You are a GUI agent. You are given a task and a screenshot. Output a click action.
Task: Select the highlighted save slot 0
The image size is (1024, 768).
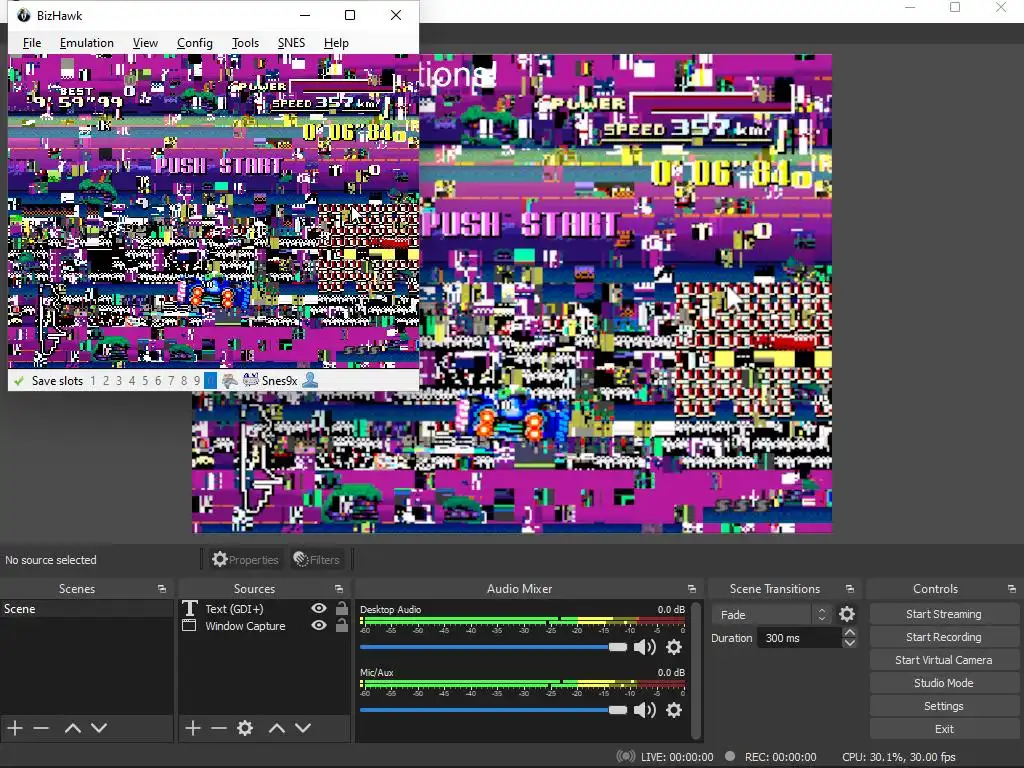point(210,381)
